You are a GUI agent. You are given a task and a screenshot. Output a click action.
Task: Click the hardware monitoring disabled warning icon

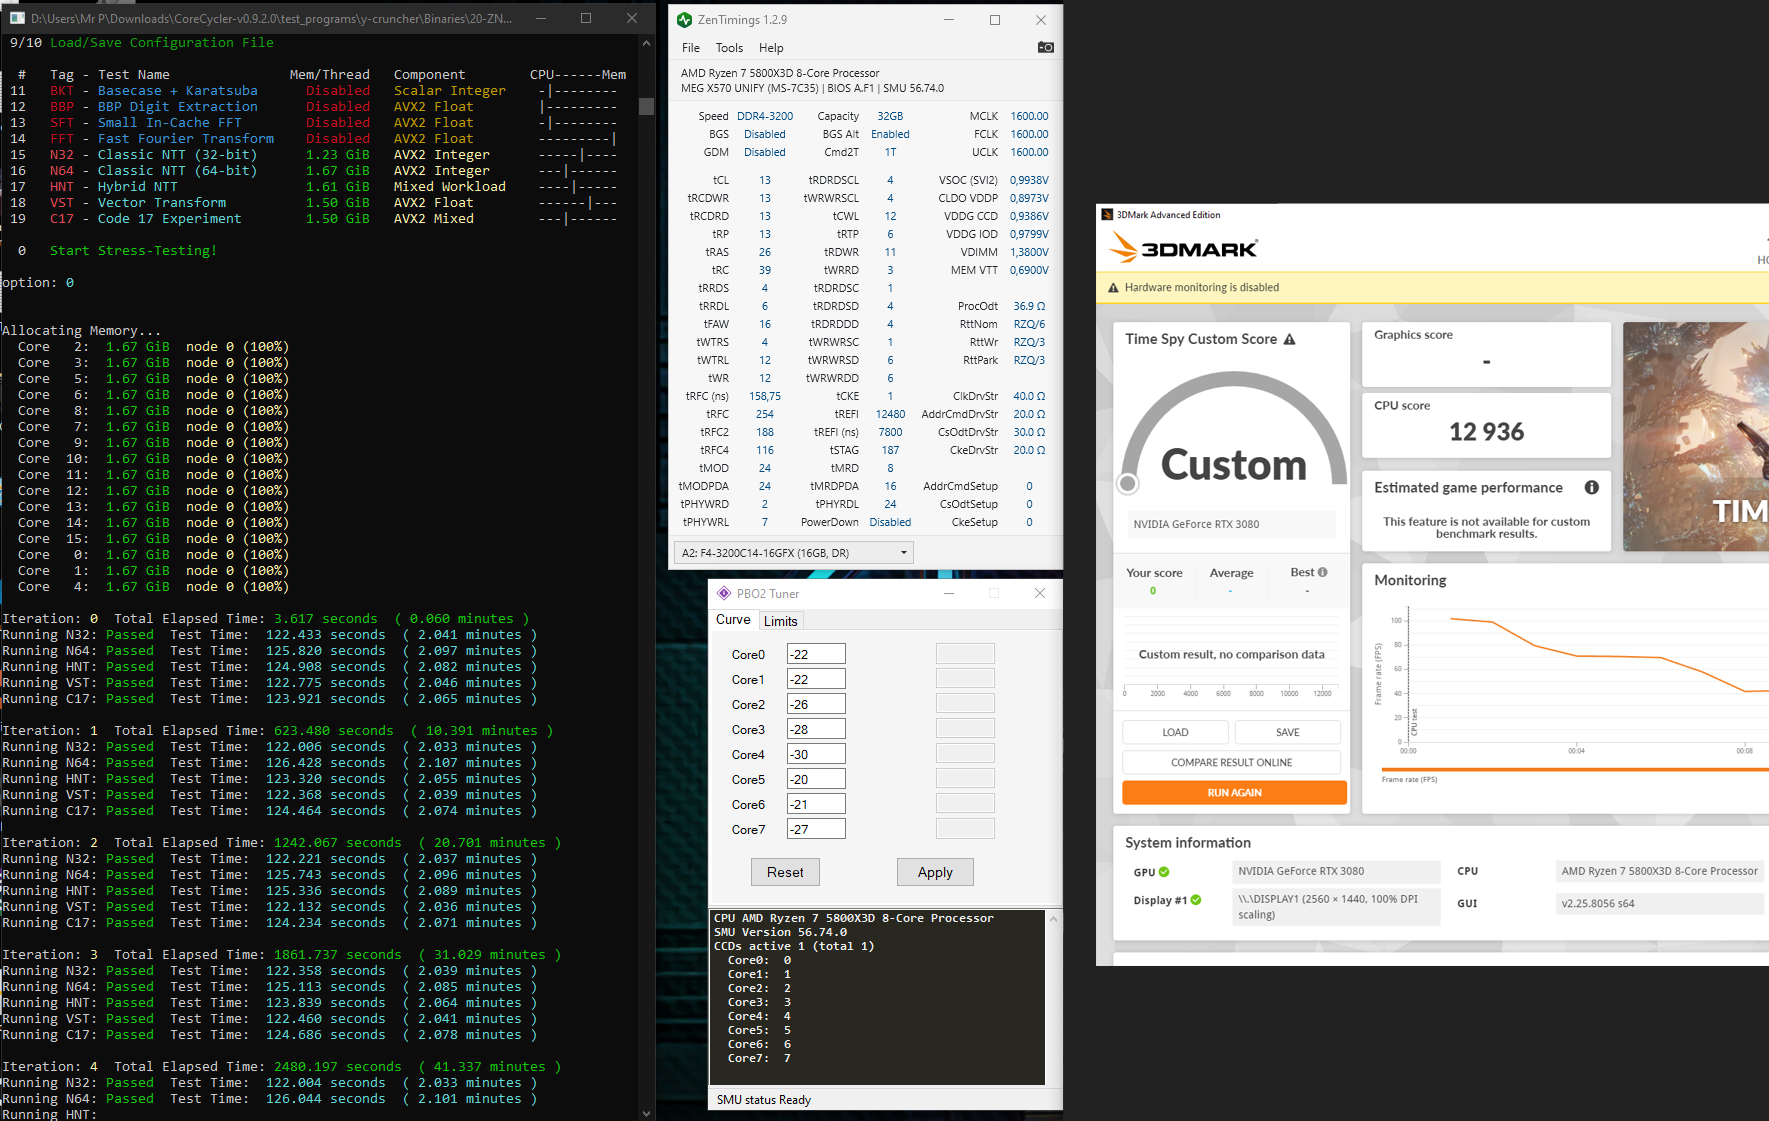[x=1113, y=287]
